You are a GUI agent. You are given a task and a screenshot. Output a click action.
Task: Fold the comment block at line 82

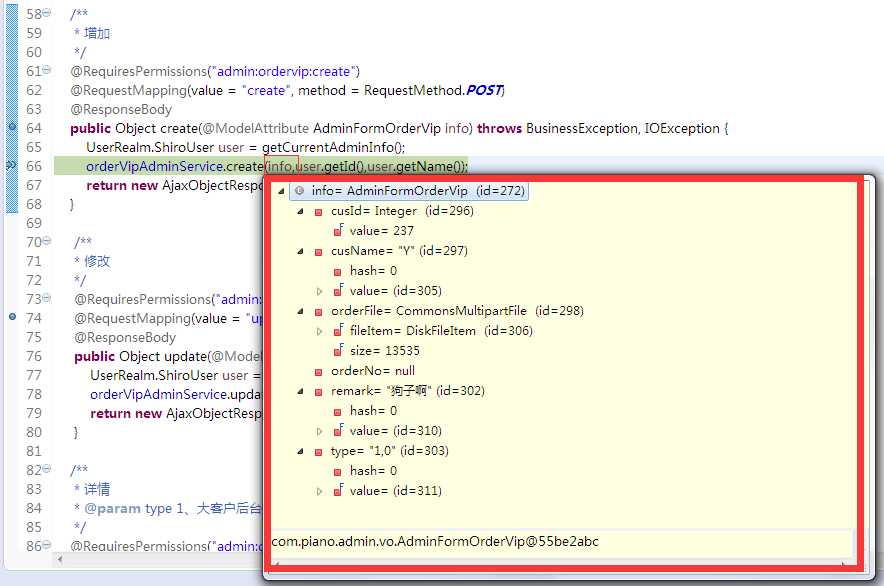(x=47, y=469)
